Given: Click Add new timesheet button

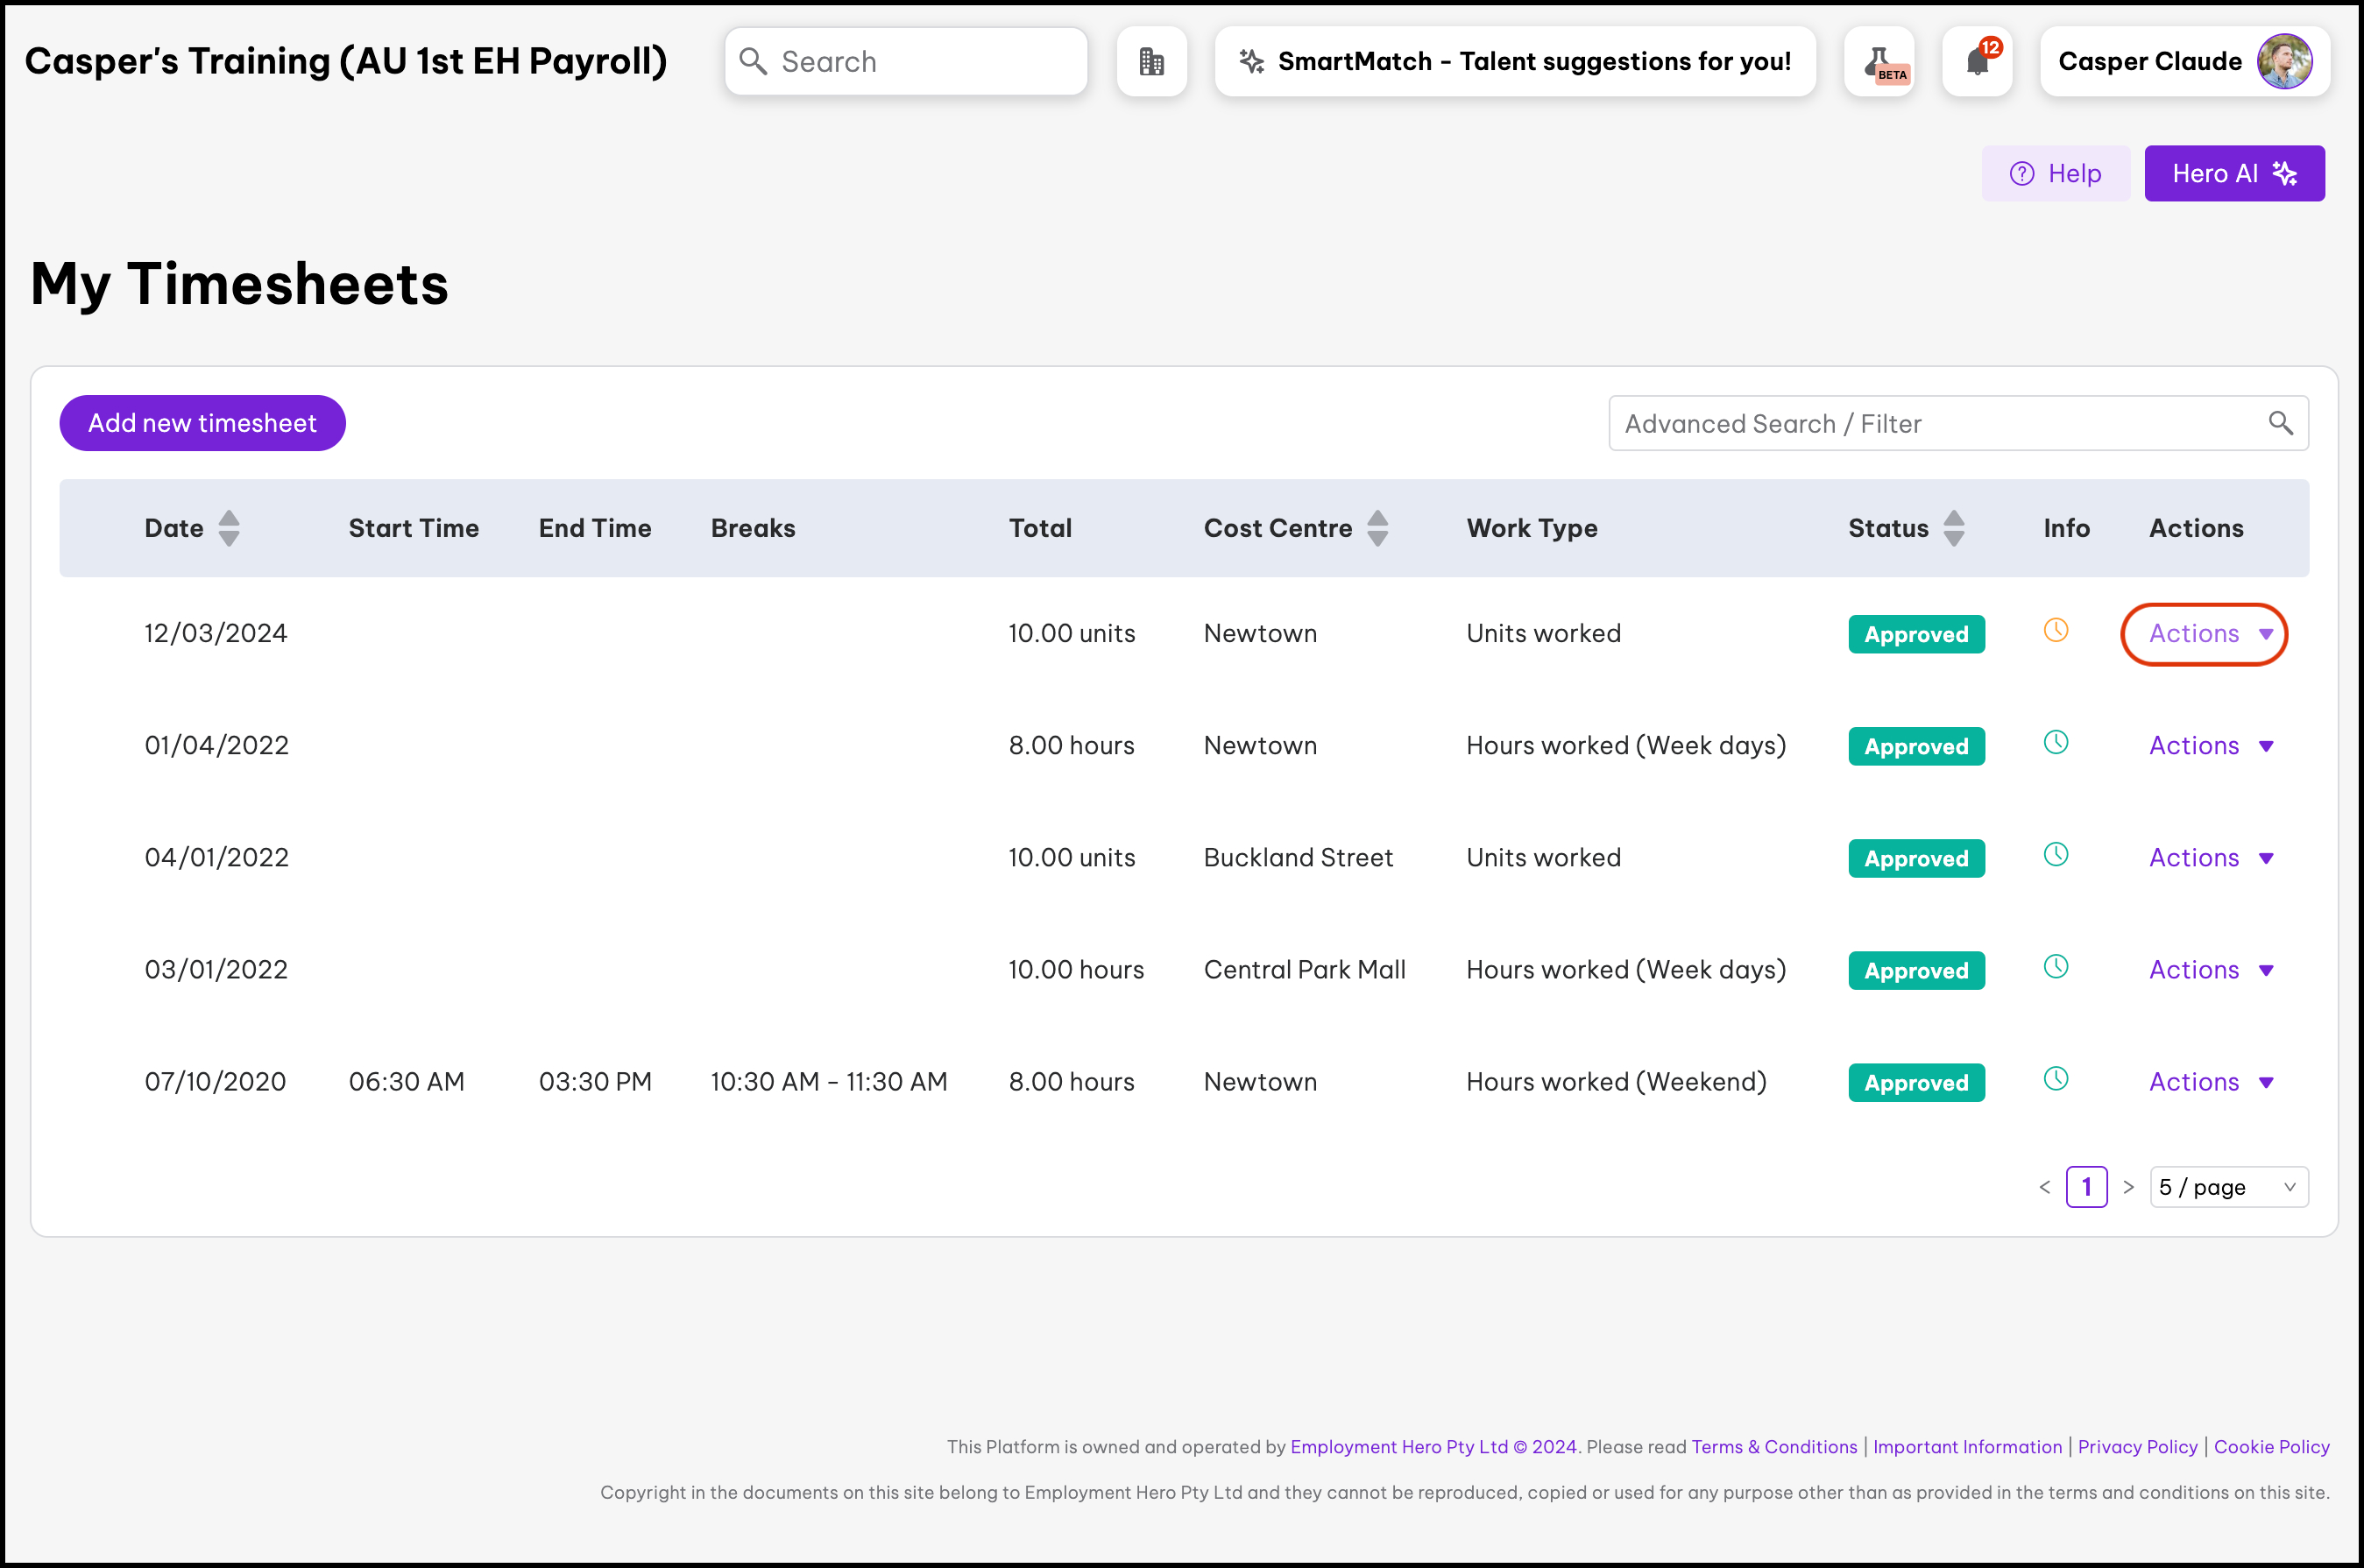Looking at the screenshot, I should tap(202, 423).
